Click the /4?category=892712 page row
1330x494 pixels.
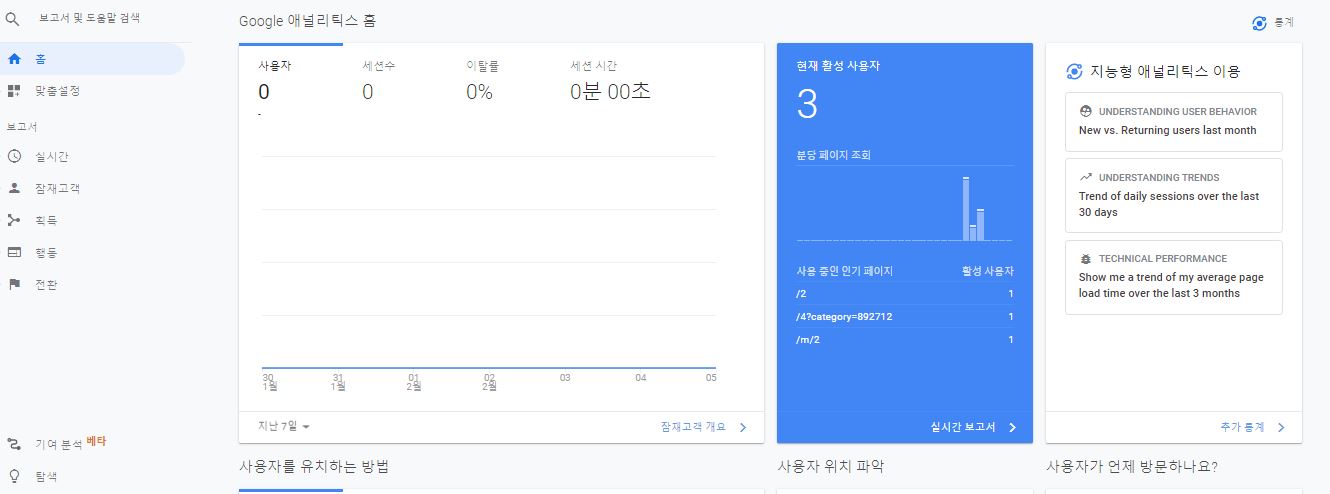click(x=905, y=316)
